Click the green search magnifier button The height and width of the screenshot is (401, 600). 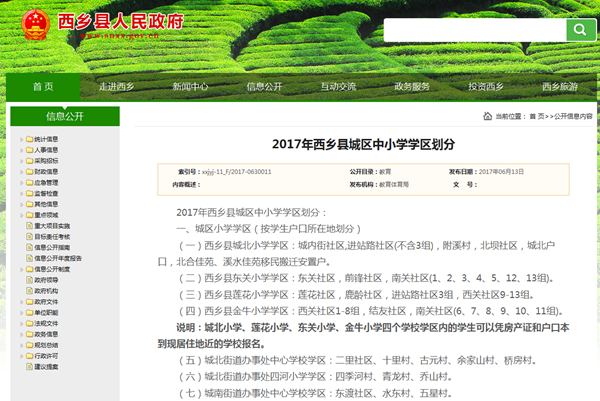pos(580,30)
